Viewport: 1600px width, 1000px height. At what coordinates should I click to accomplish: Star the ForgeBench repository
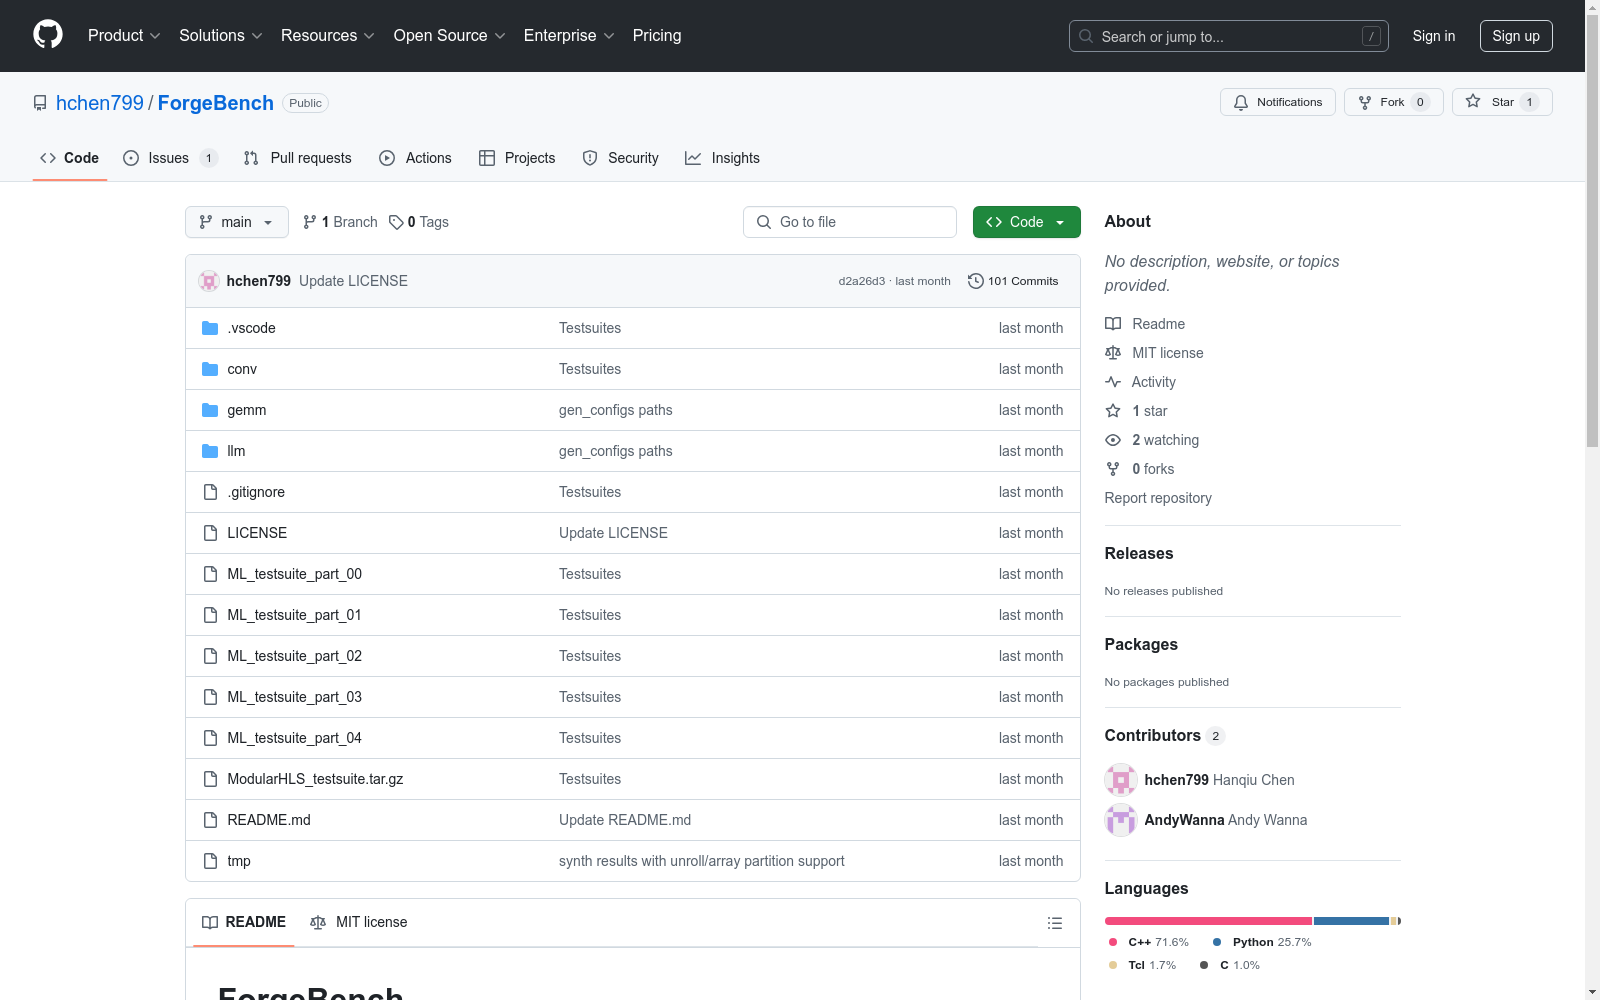[1502, 102]
